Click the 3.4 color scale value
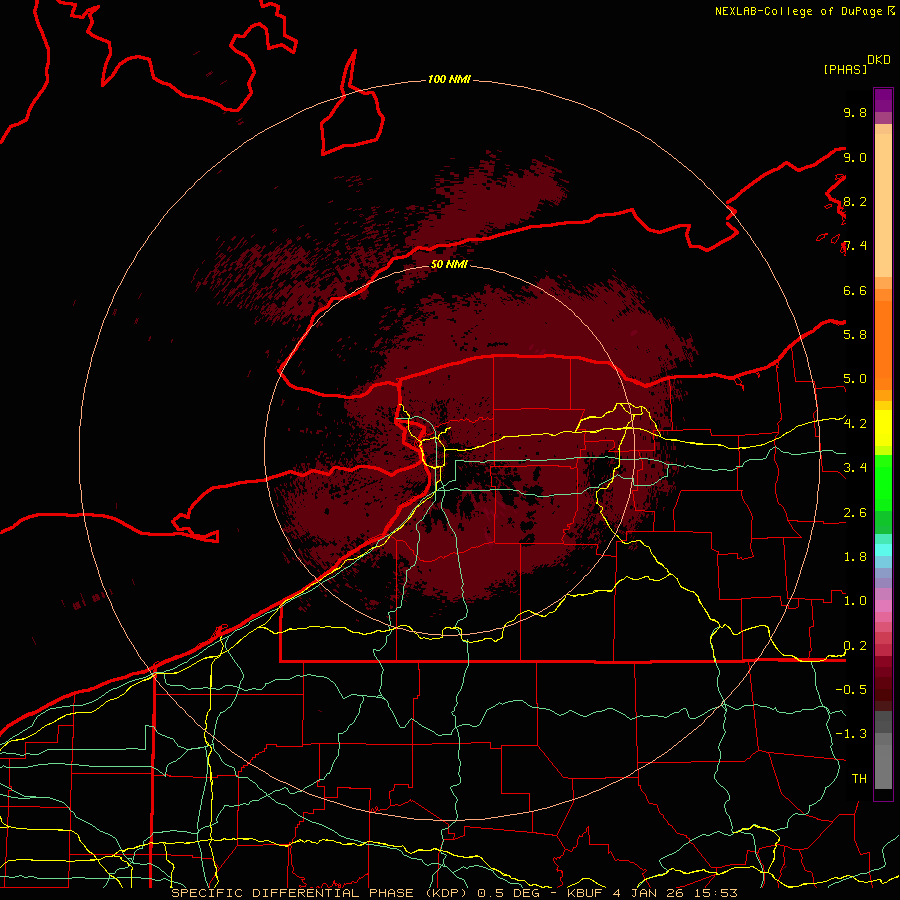 coord(855,468)
